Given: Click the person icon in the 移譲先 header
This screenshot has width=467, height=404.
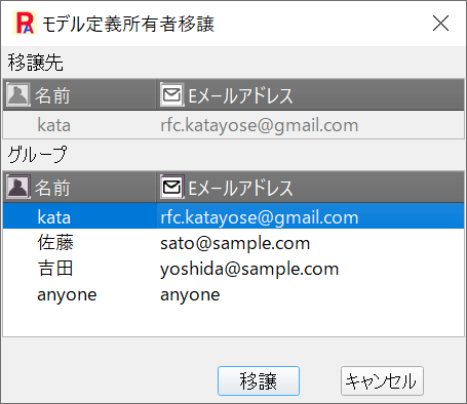Looking at the screenshot, I should tap(18, 95).
